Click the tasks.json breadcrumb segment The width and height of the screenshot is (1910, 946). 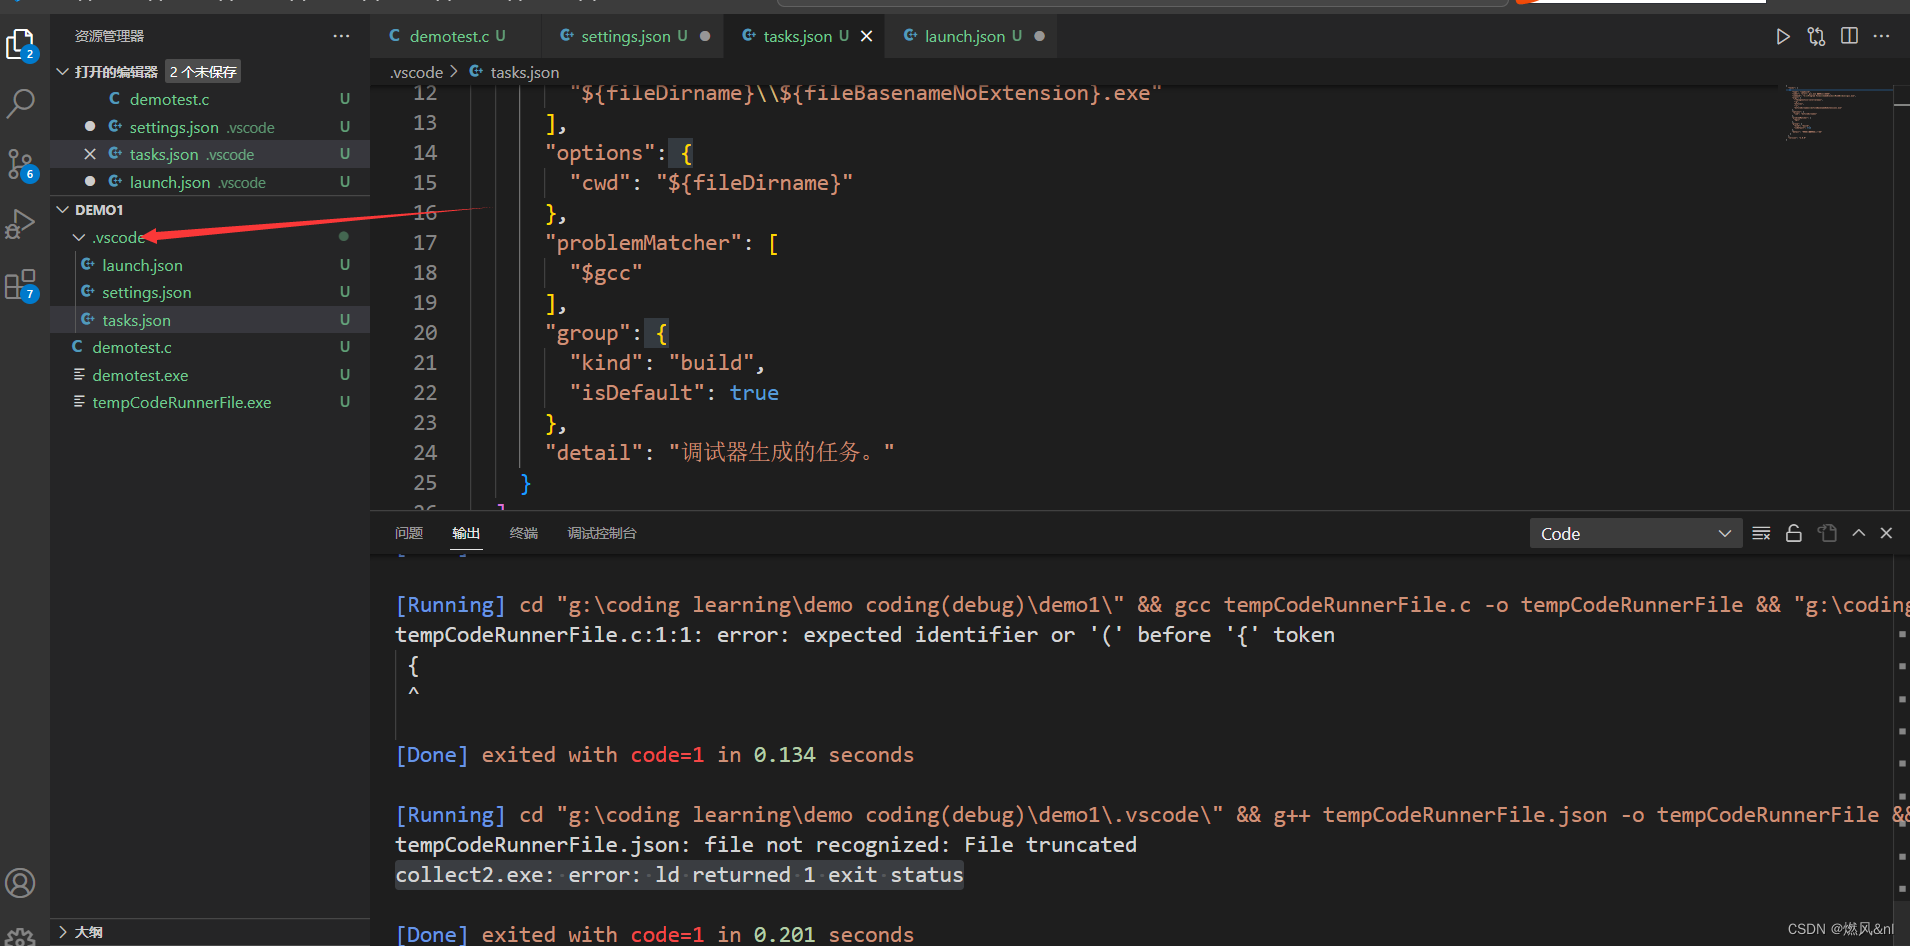click(525, 72)
